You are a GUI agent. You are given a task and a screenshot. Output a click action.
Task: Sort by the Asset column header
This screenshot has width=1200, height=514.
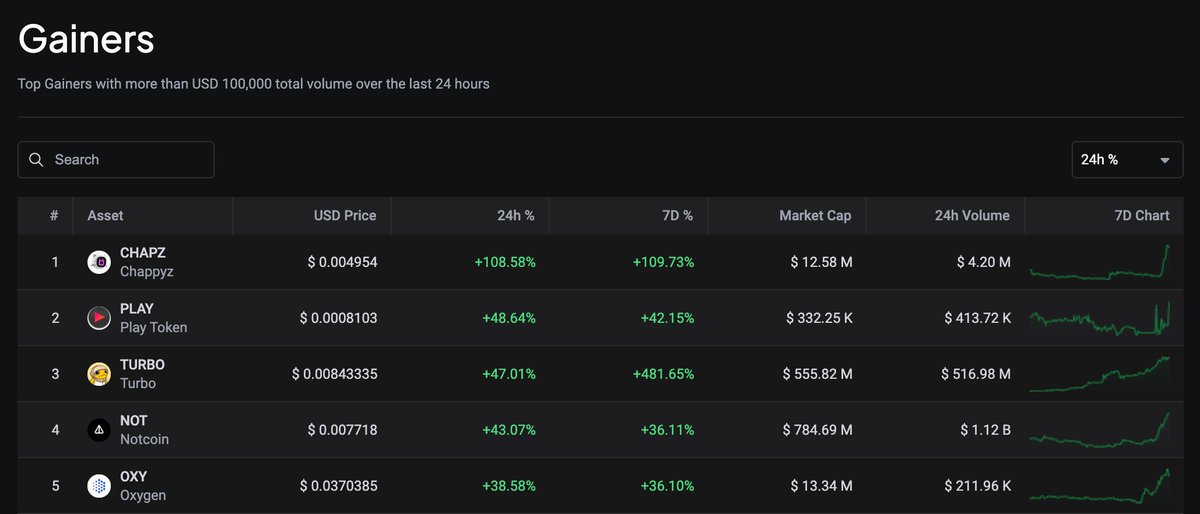tap(105, 216)
